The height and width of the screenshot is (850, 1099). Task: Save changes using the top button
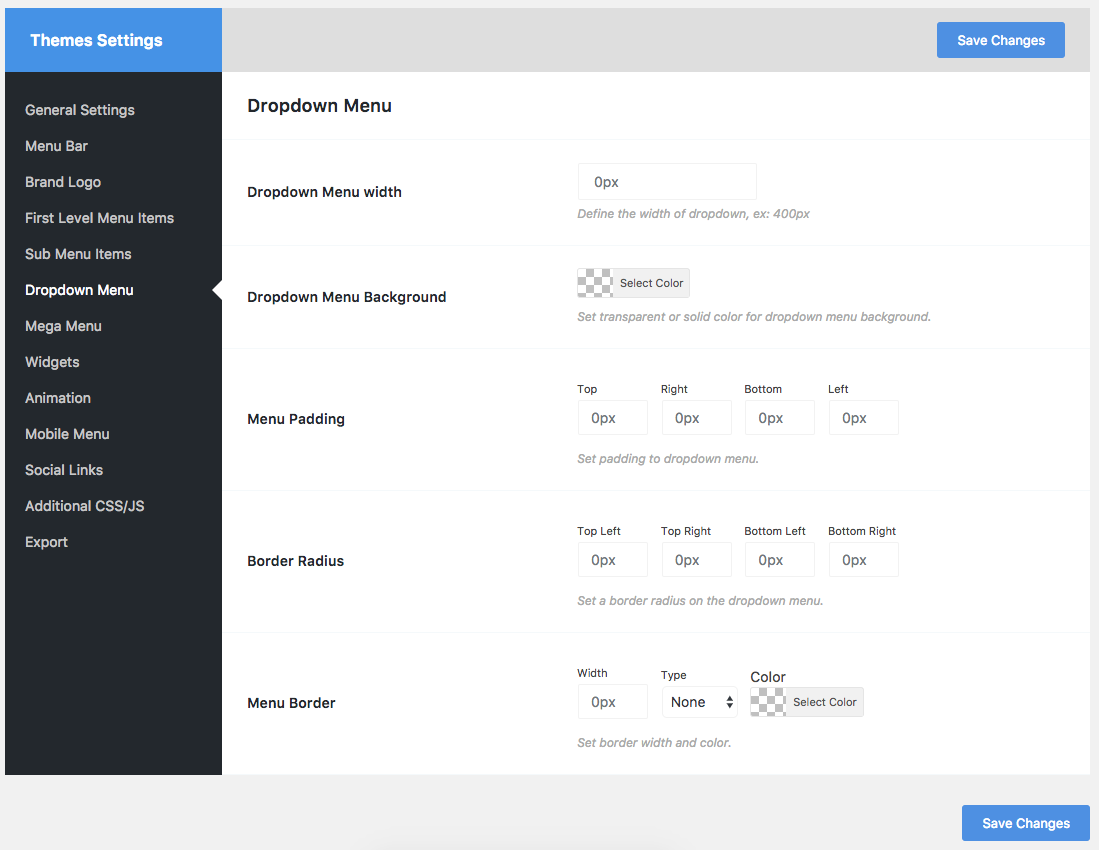pyautogui.click(x=1000, y=40)
